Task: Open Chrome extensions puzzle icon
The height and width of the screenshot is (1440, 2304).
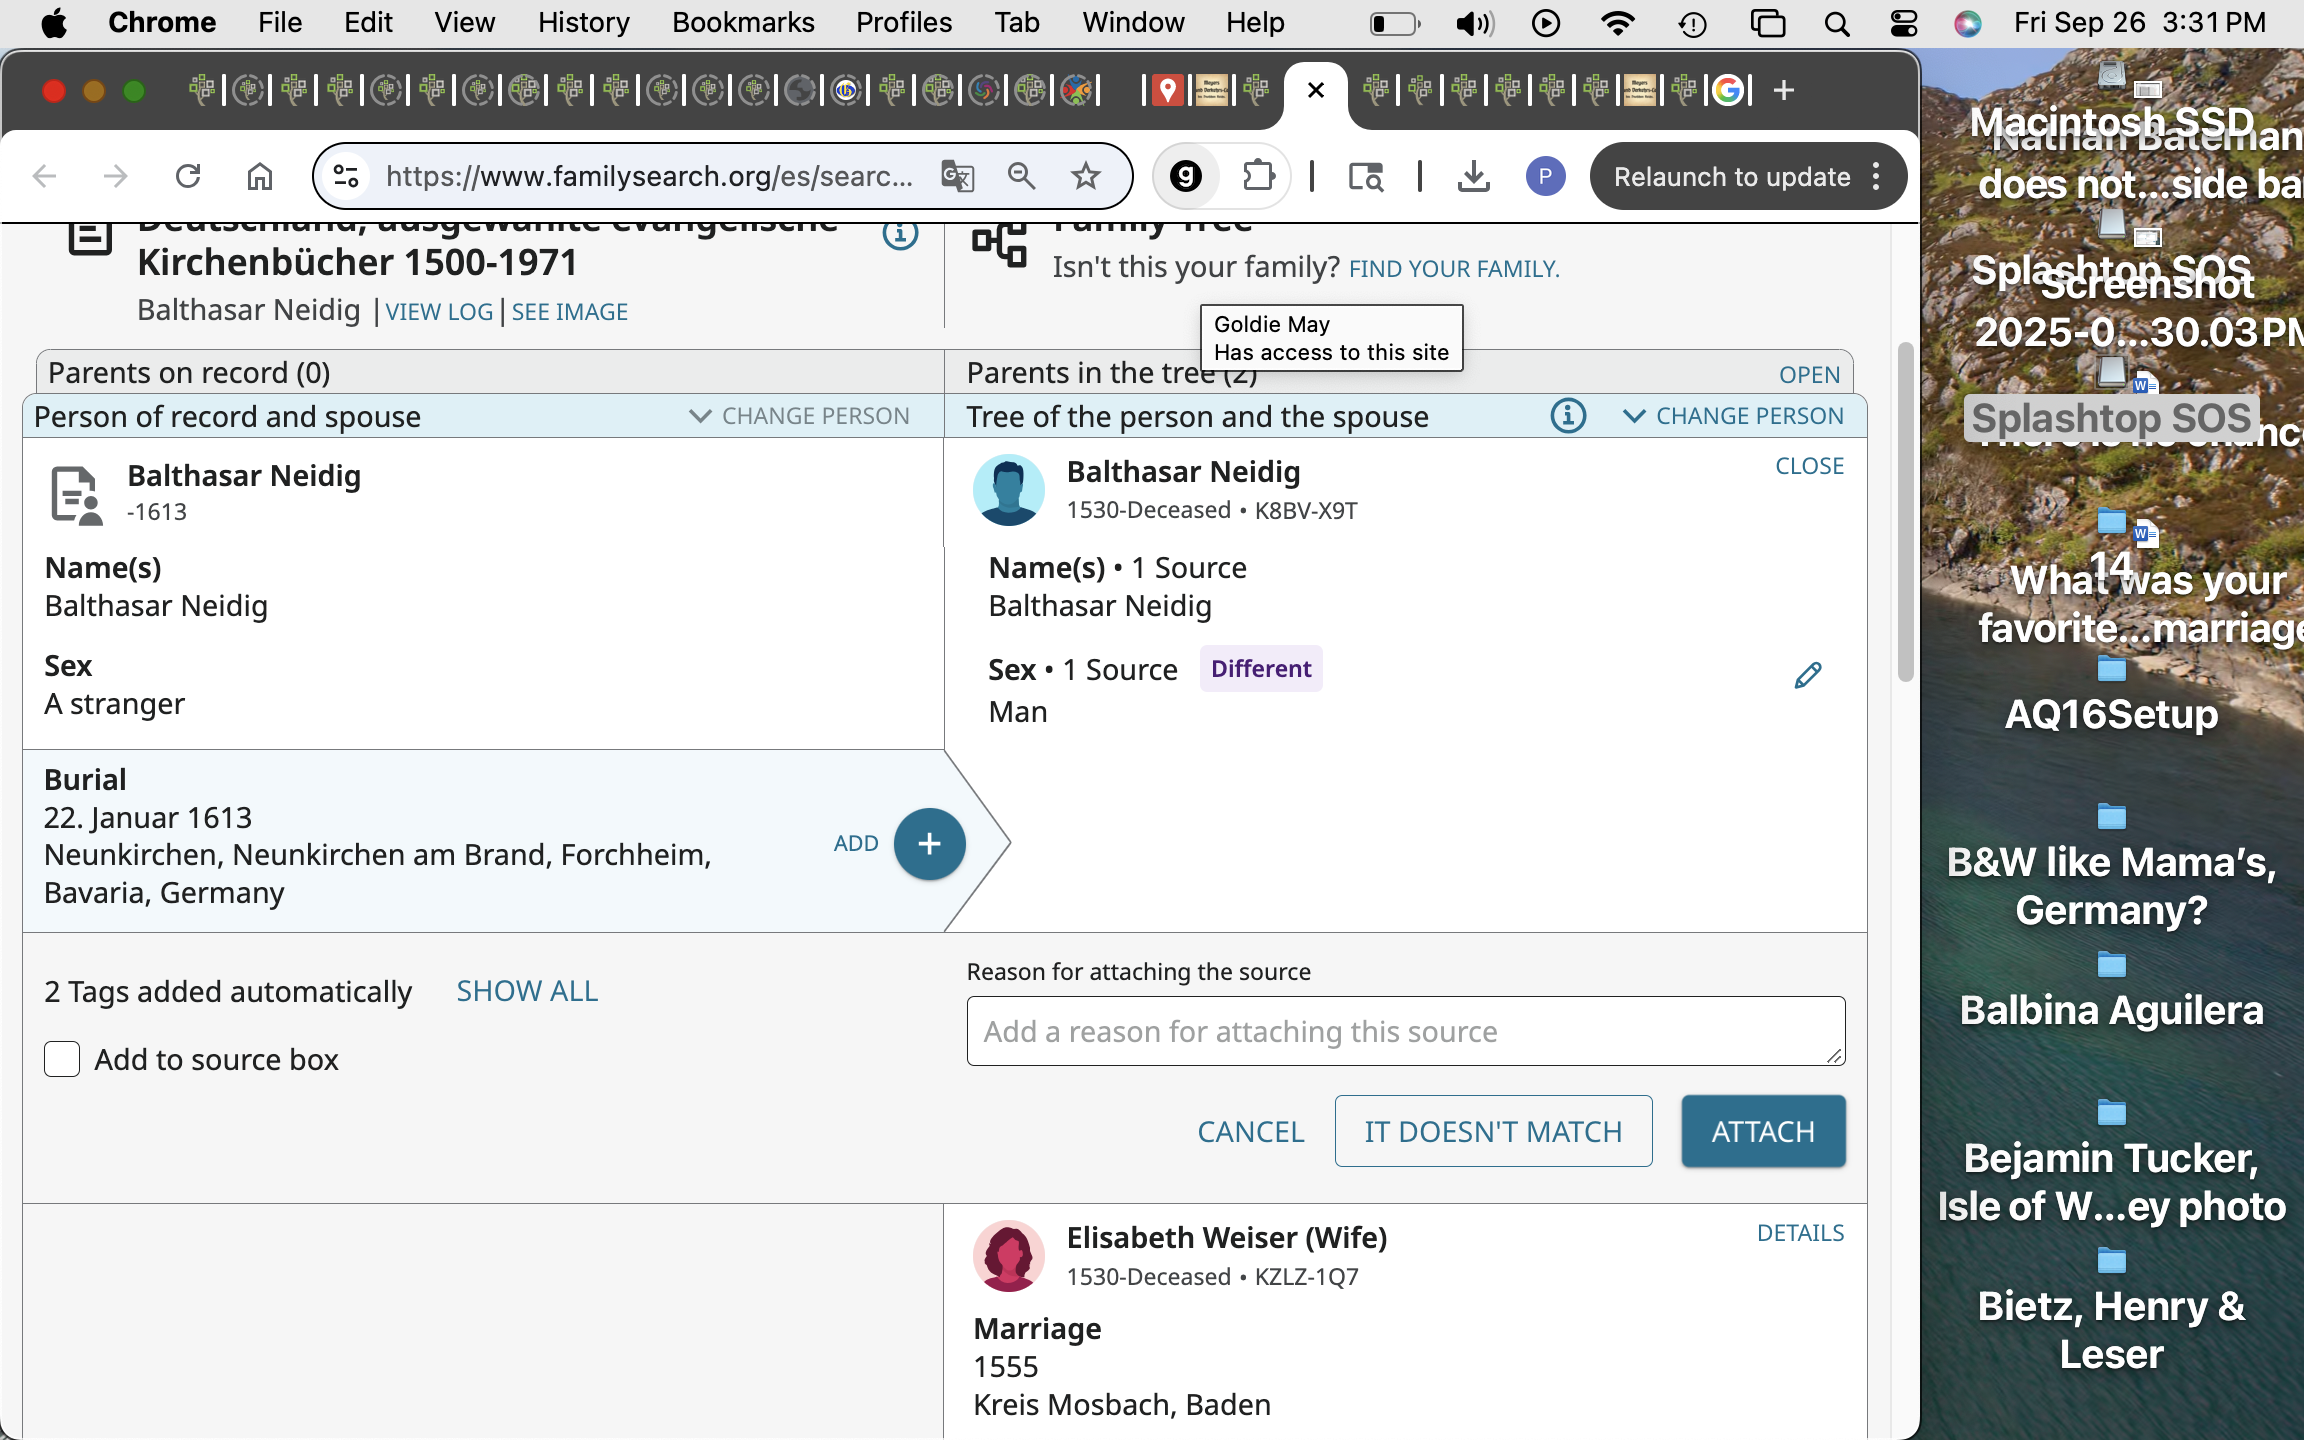Action: (x=1258, y=177)
